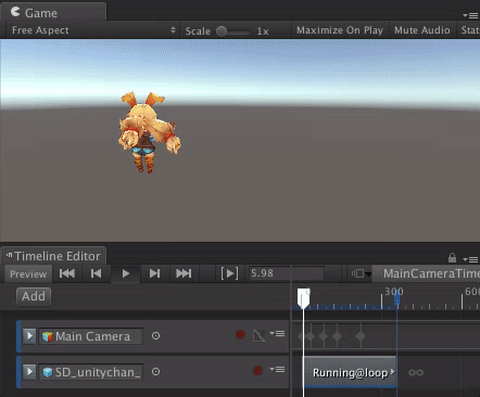Open the timeline mode selector dropdown
The width and height of the screenshot is (480, 397).
click(x=361, y=274)
